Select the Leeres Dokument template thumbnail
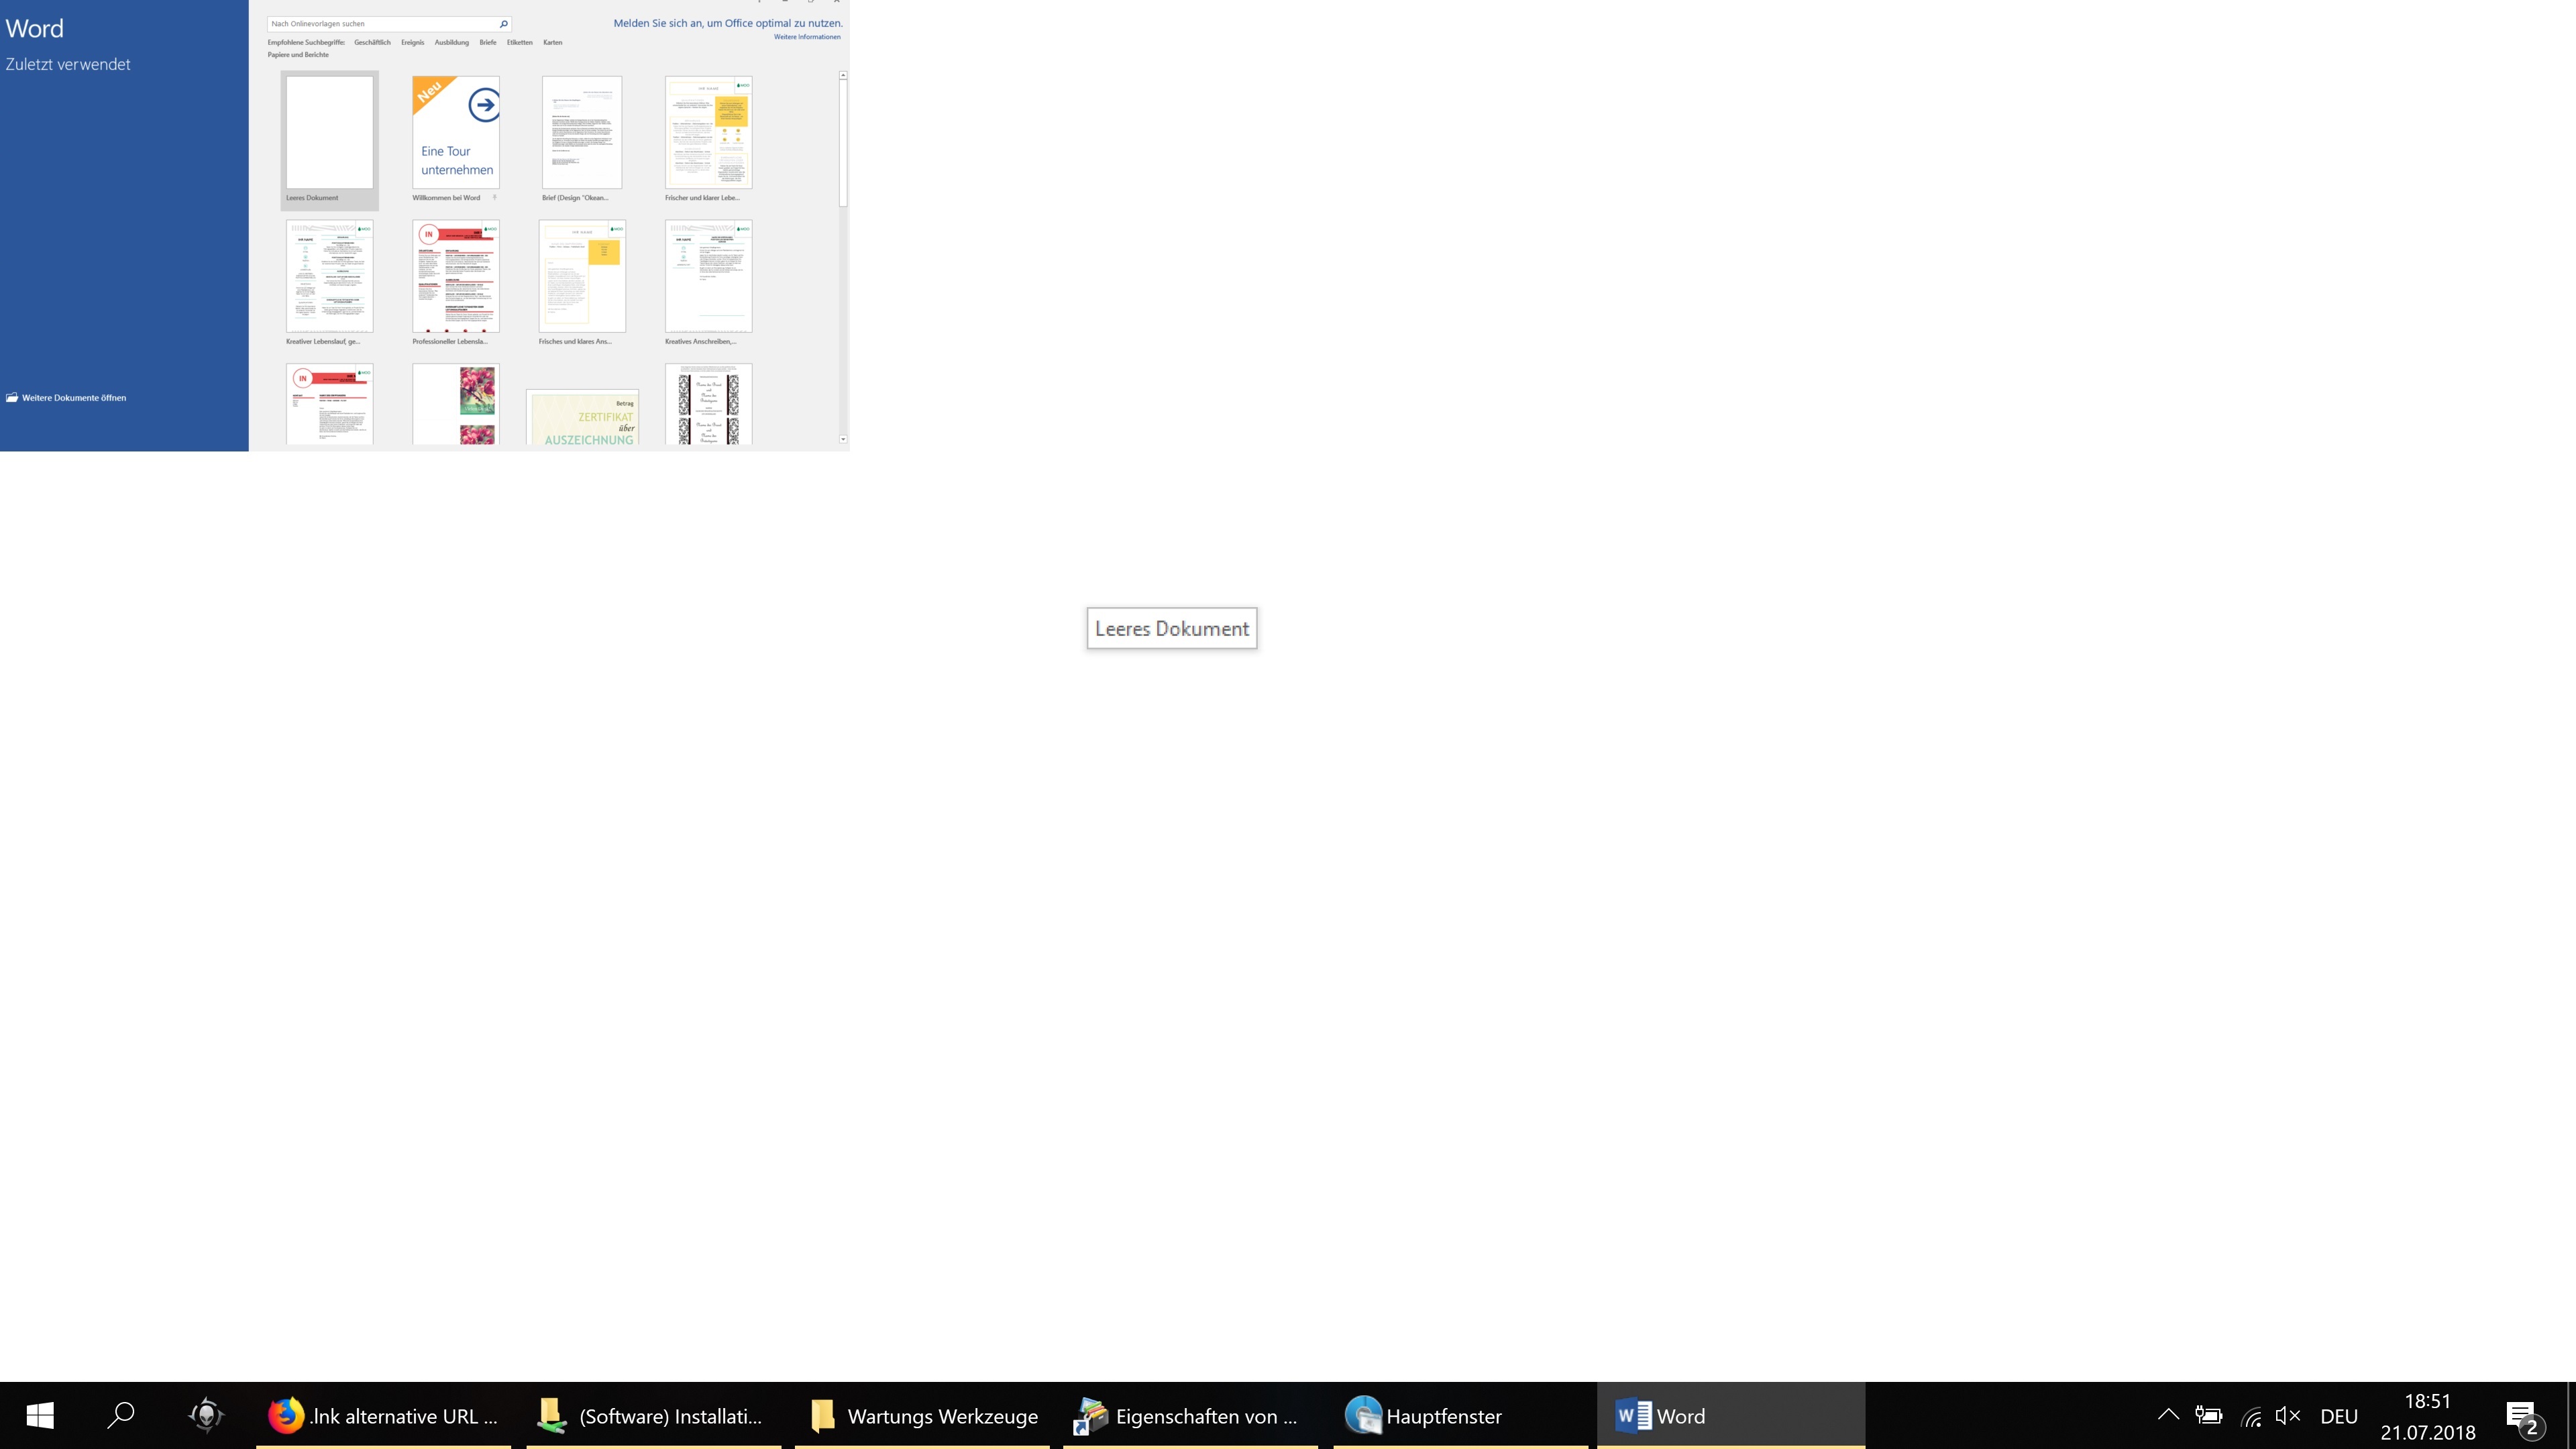The image size is (2576, 1449). (329, 133)
